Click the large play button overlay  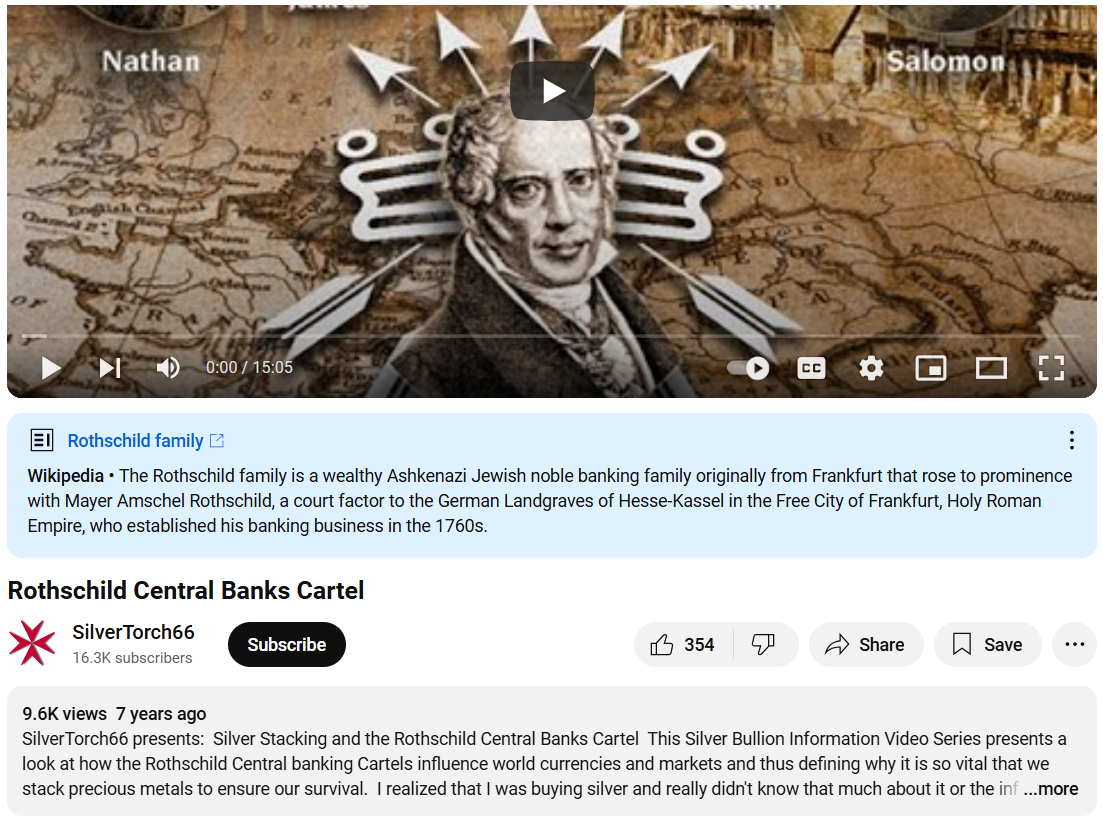552,91
